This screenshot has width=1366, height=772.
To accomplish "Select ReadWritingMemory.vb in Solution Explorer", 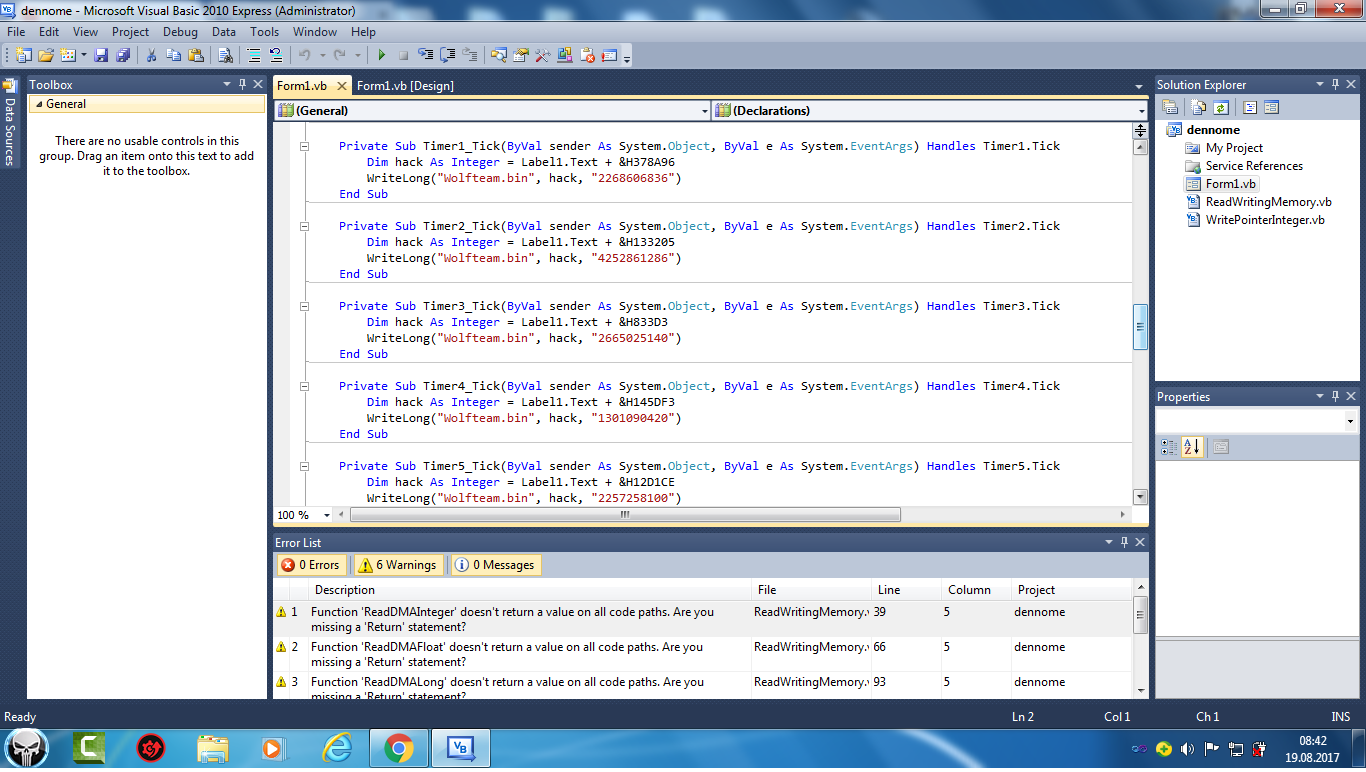I will pyautogui.click(x=1268, y=202).
